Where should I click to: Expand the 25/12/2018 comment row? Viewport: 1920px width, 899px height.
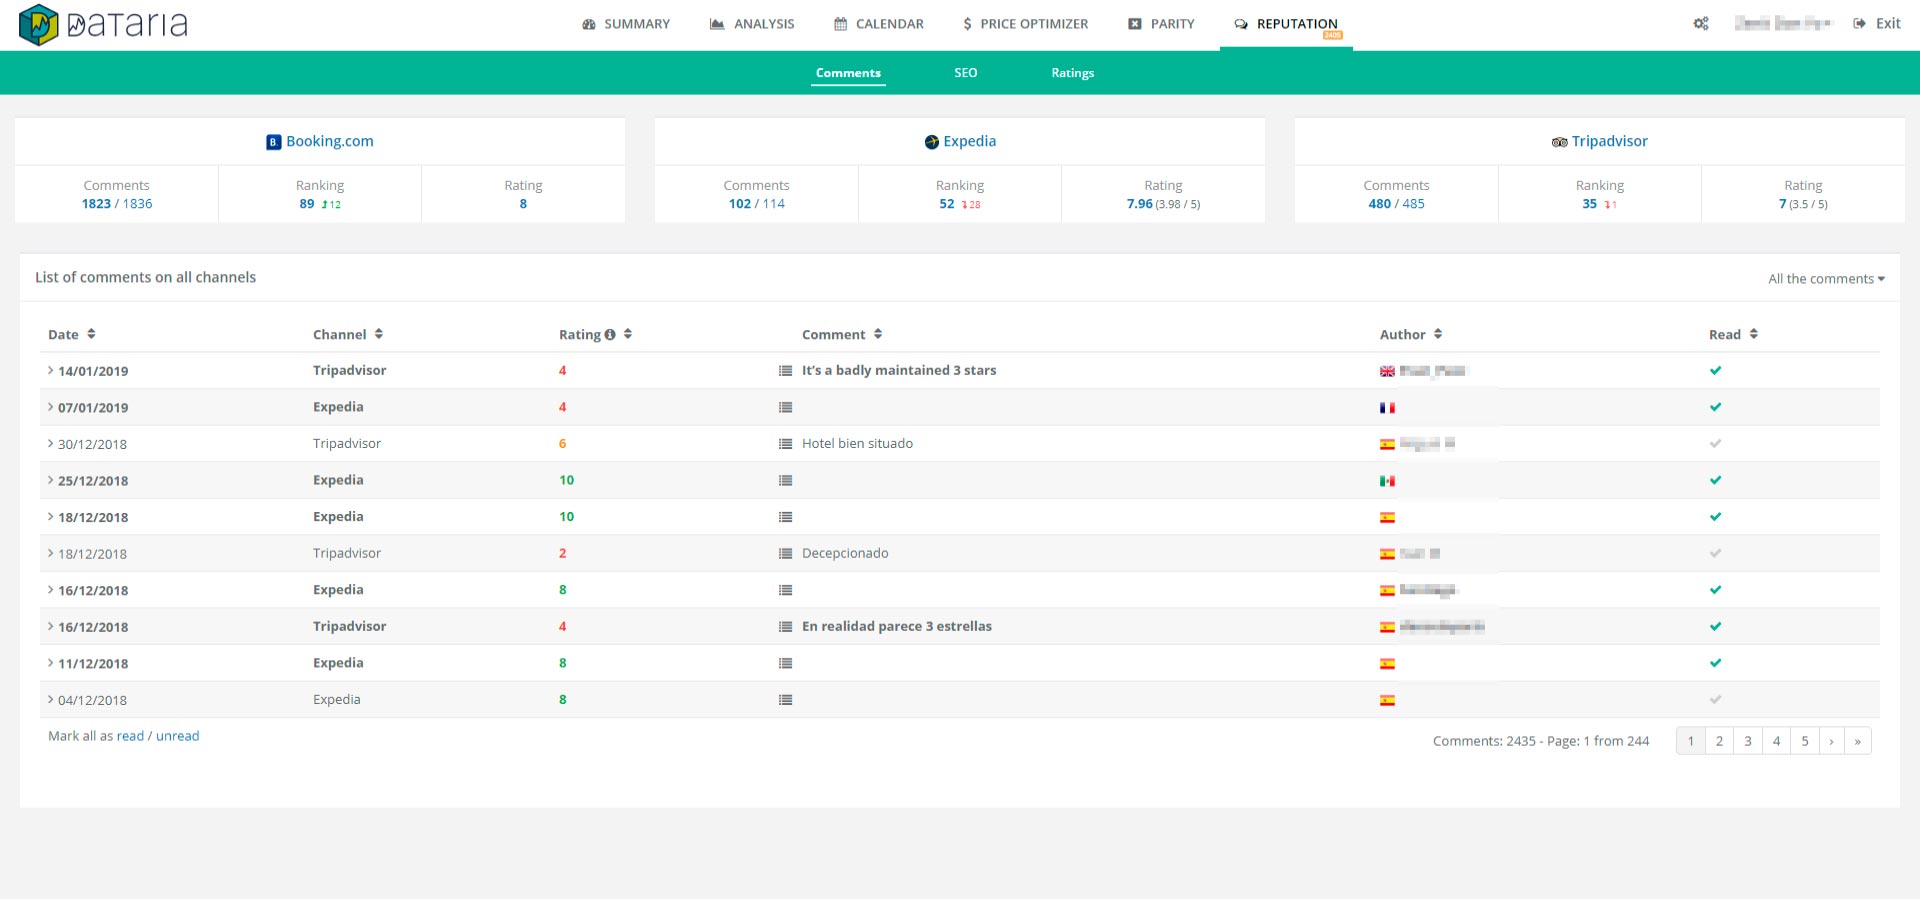click(51, 480)
